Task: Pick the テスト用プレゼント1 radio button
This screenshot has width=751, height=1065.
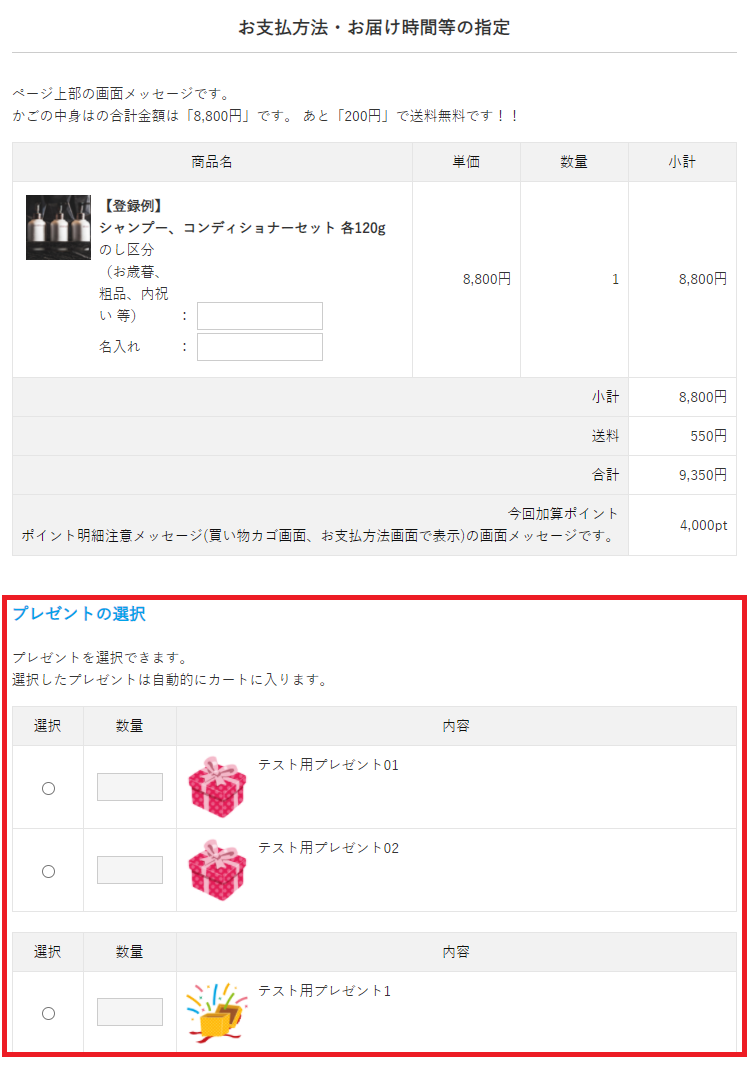Action: pos(48,1013)
